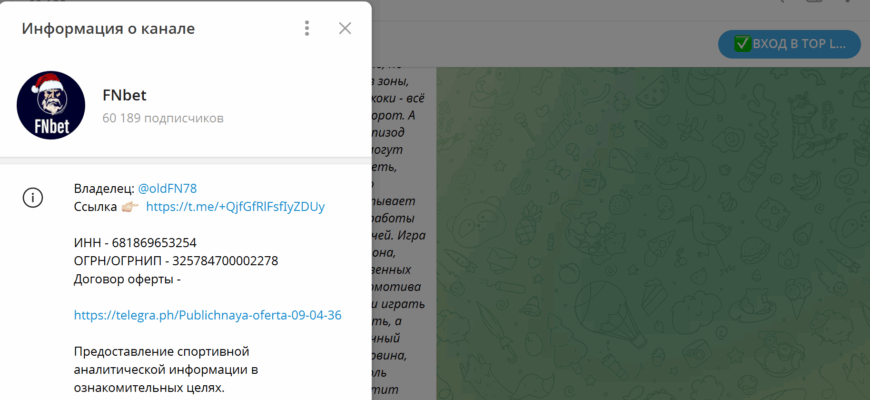Viewport: 870px width, 400px height.
Task: Click the 60 189 подписчиков subscriber count
Action: [162, 118]
